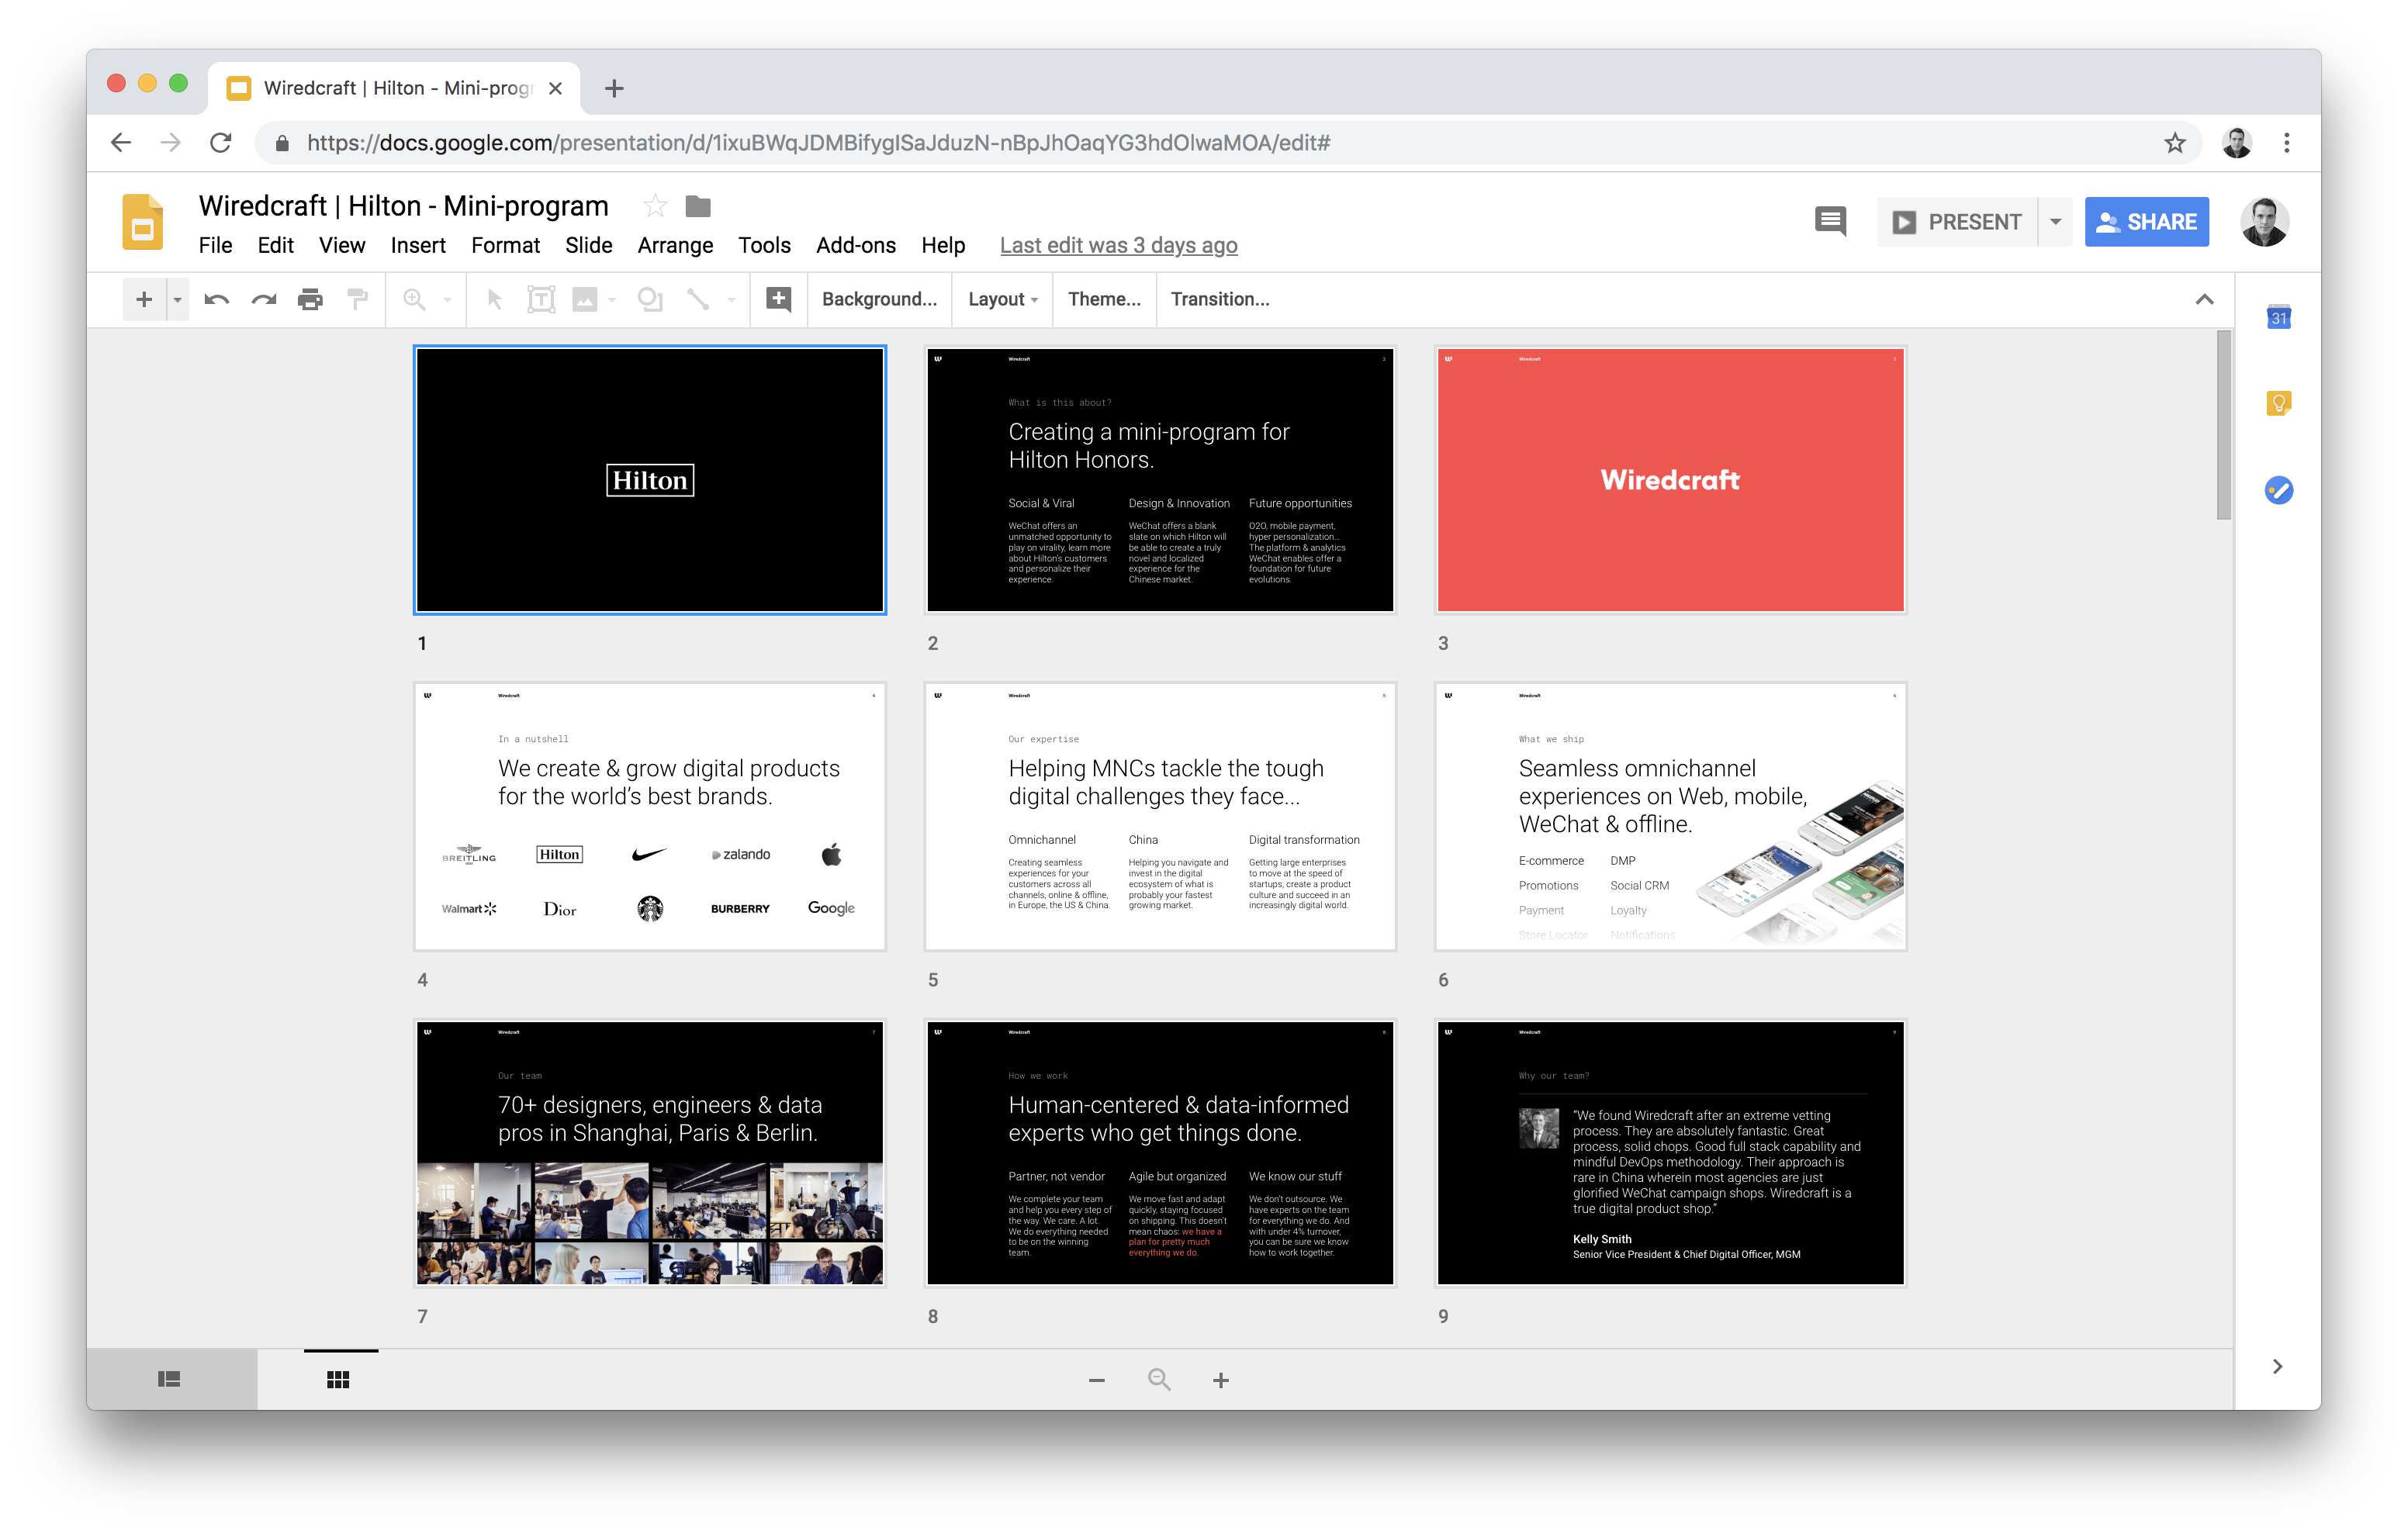The height and width of the screenshot is (1534, 2408).
Task: Select slide 8 'Human-centered' thumbnail
Action: tap(1160, 1153)
